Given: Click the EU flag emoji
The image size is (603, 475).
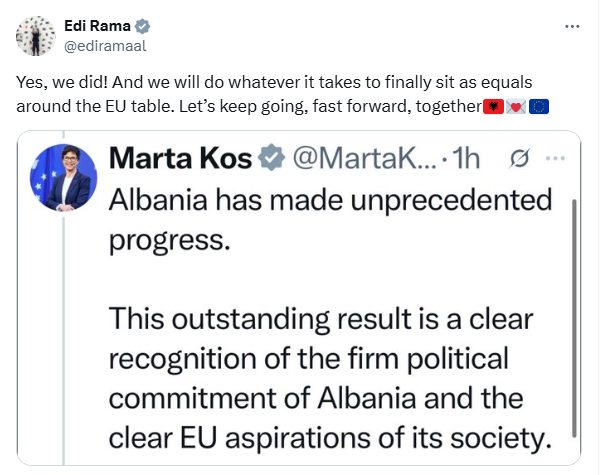Looking at the screenshot, I should click(x=538, y=105).
